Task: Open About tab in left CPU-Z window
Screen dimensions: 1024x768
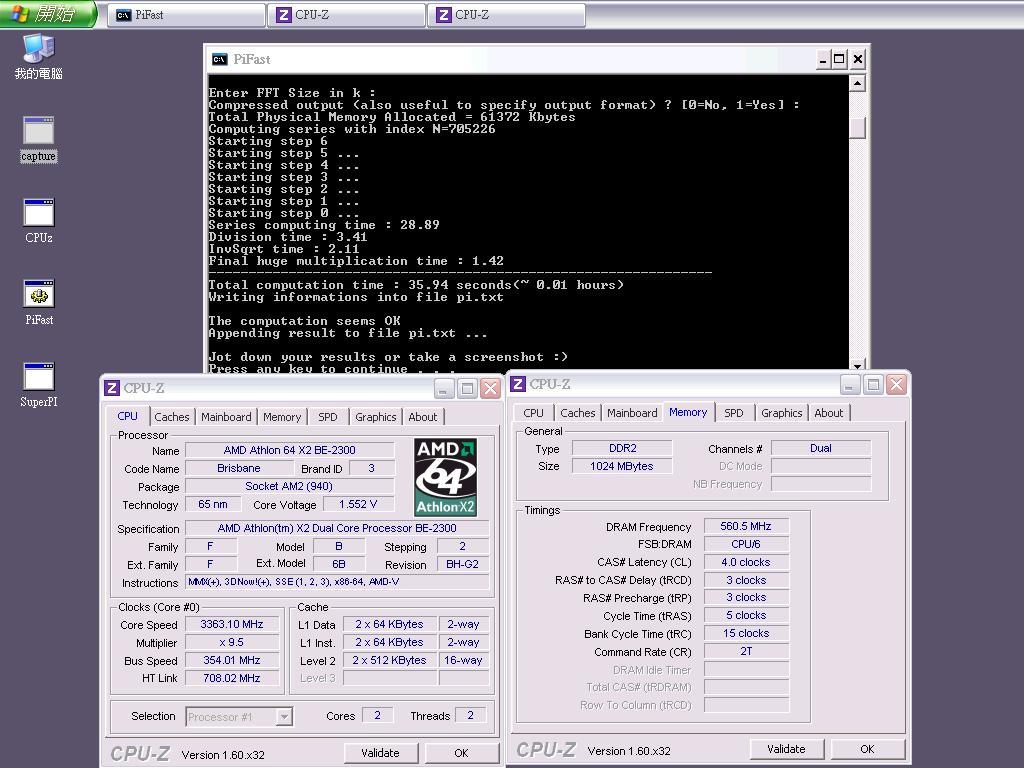Action: point(423,417)
